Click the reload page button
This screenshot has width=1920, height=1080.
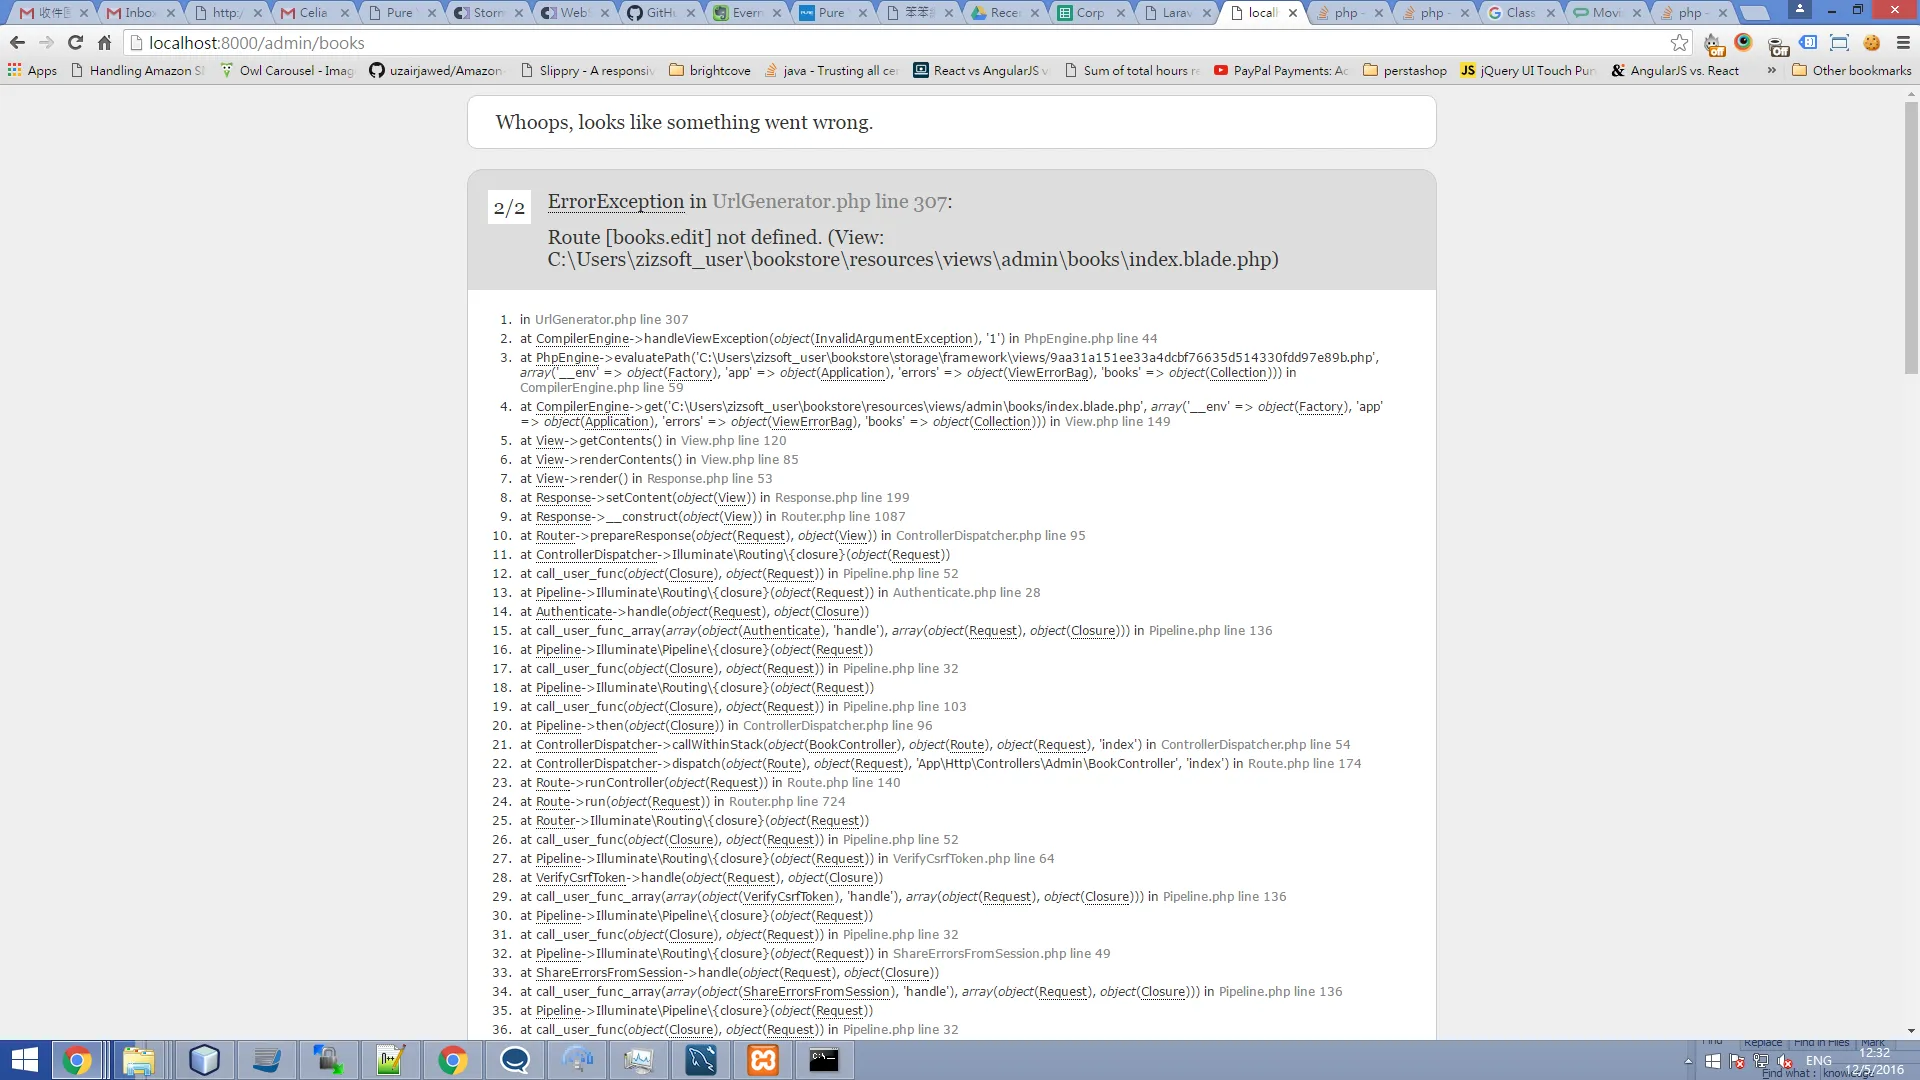click(x=75, y=43)
